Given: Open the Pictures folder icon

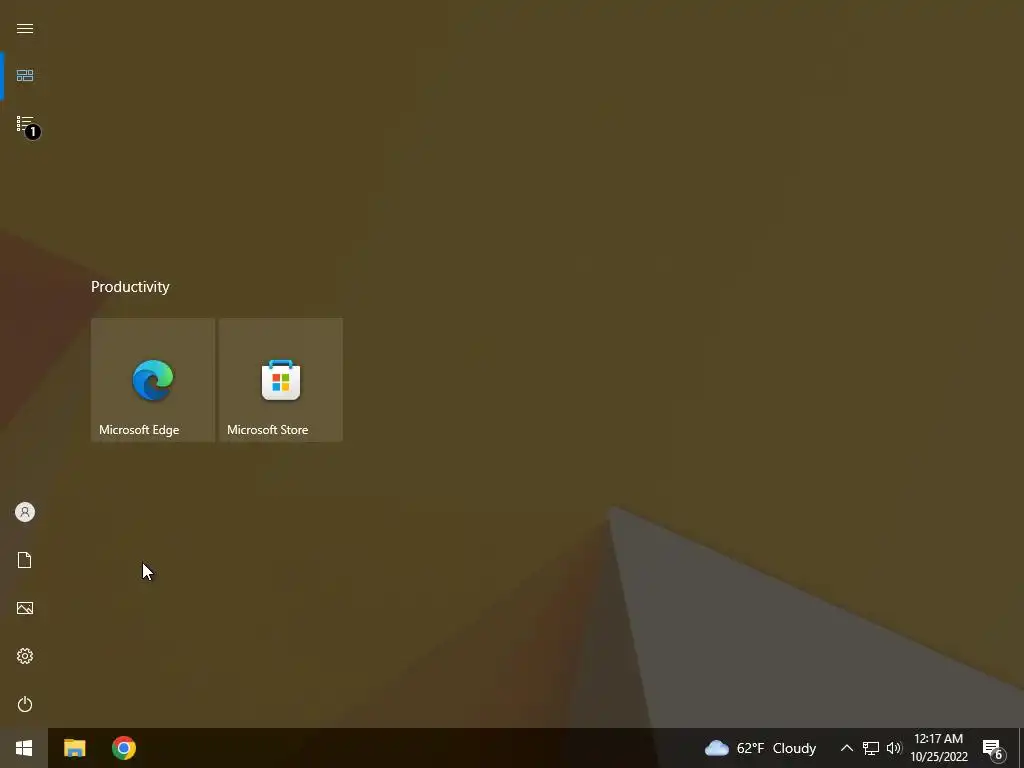Looking at the screenshot, I should pyautogui.click(x=25, y=608).
